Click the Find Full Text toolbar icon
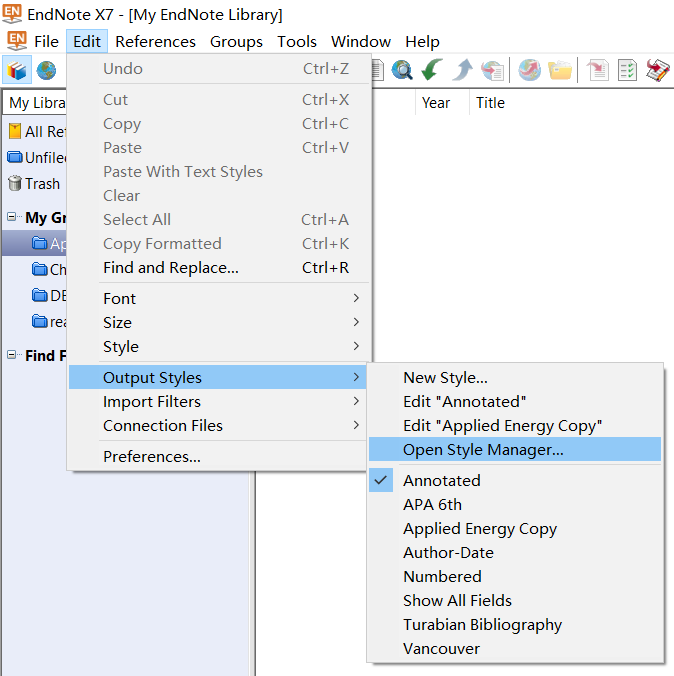This screenshot has height=676, width=674. [x=492, y=70]
